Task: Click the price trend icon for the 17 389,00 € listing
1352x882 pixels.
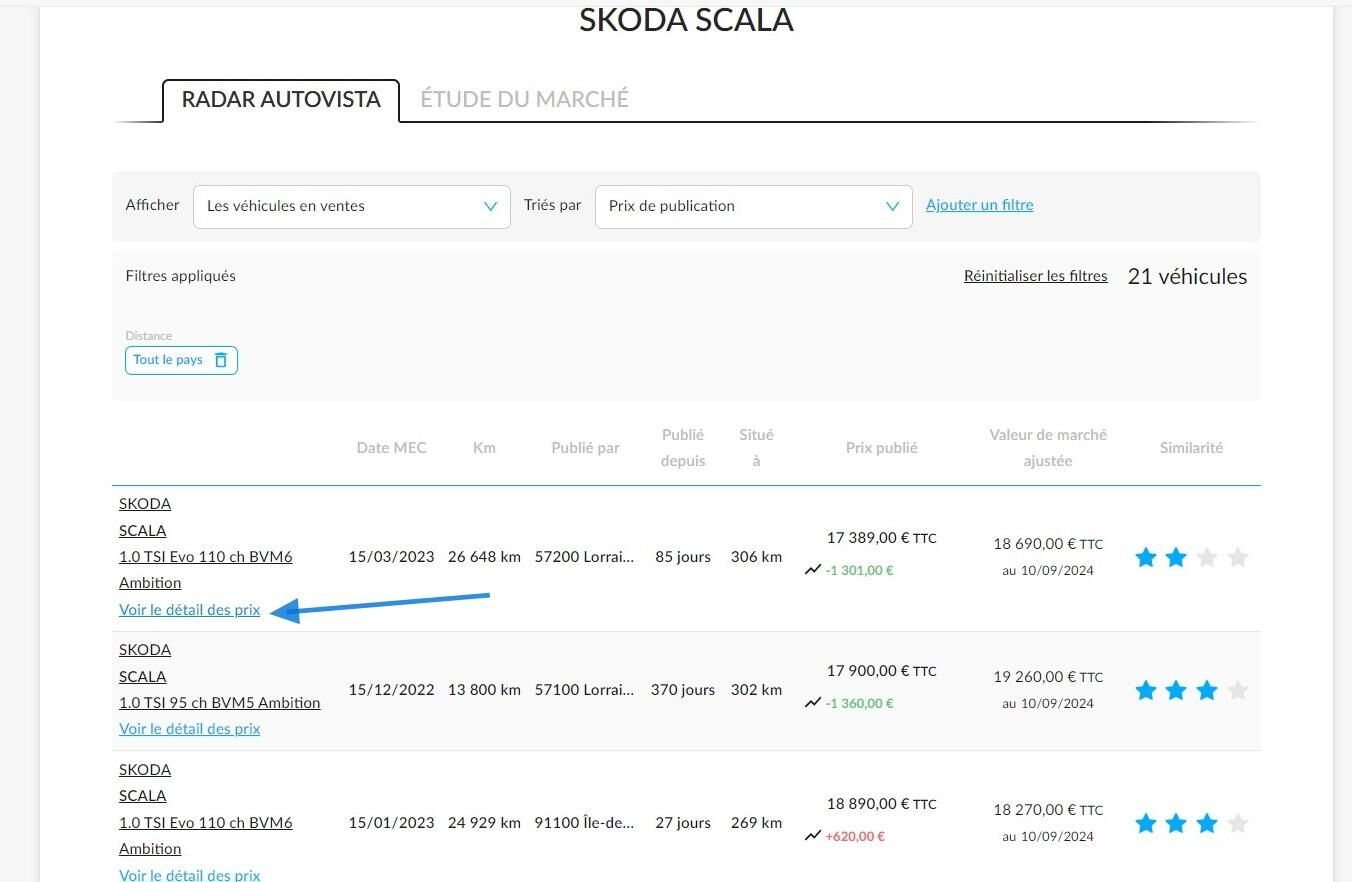Action: click(812, 571)
